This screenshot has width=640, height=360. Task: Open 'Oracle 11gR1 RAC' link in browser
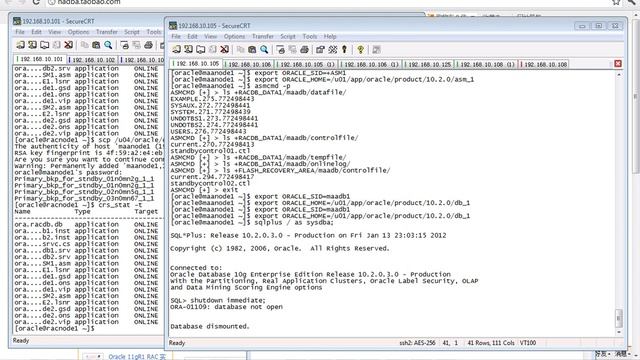click(137, 357)
